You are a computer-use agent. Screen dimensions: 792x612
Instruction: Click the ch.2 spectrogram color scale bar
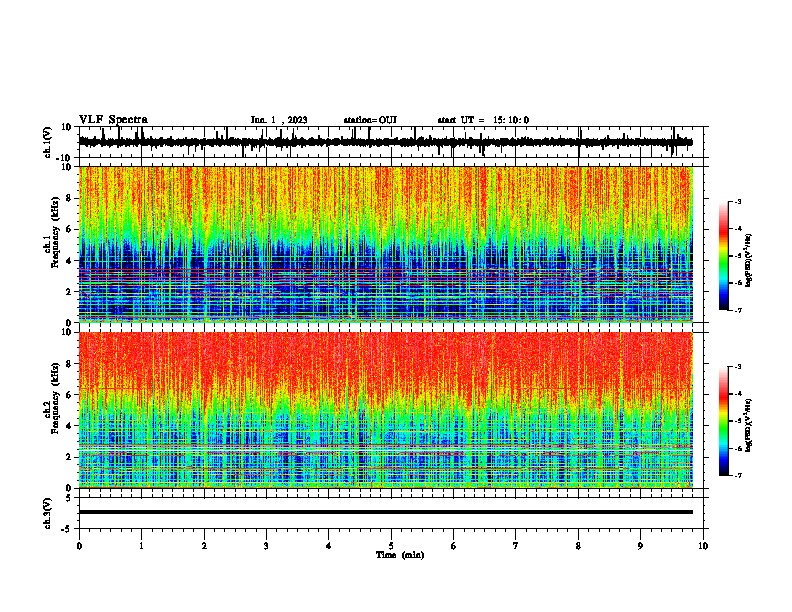pyautogui.click(x=723, y=421)
